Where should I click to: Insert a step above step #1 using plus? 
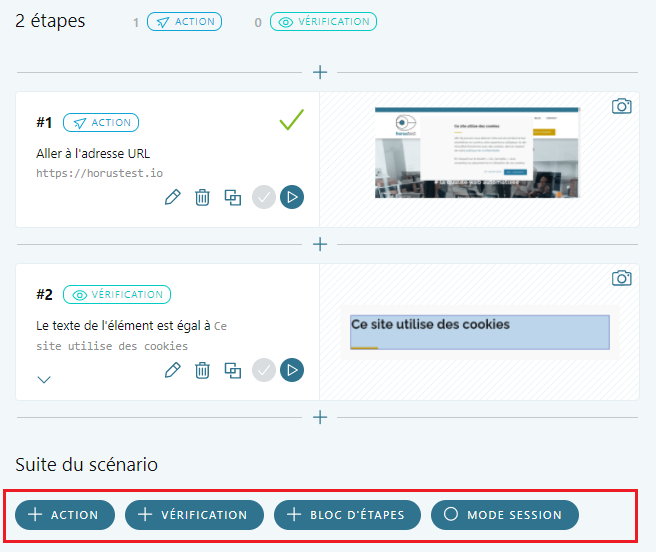320,72
